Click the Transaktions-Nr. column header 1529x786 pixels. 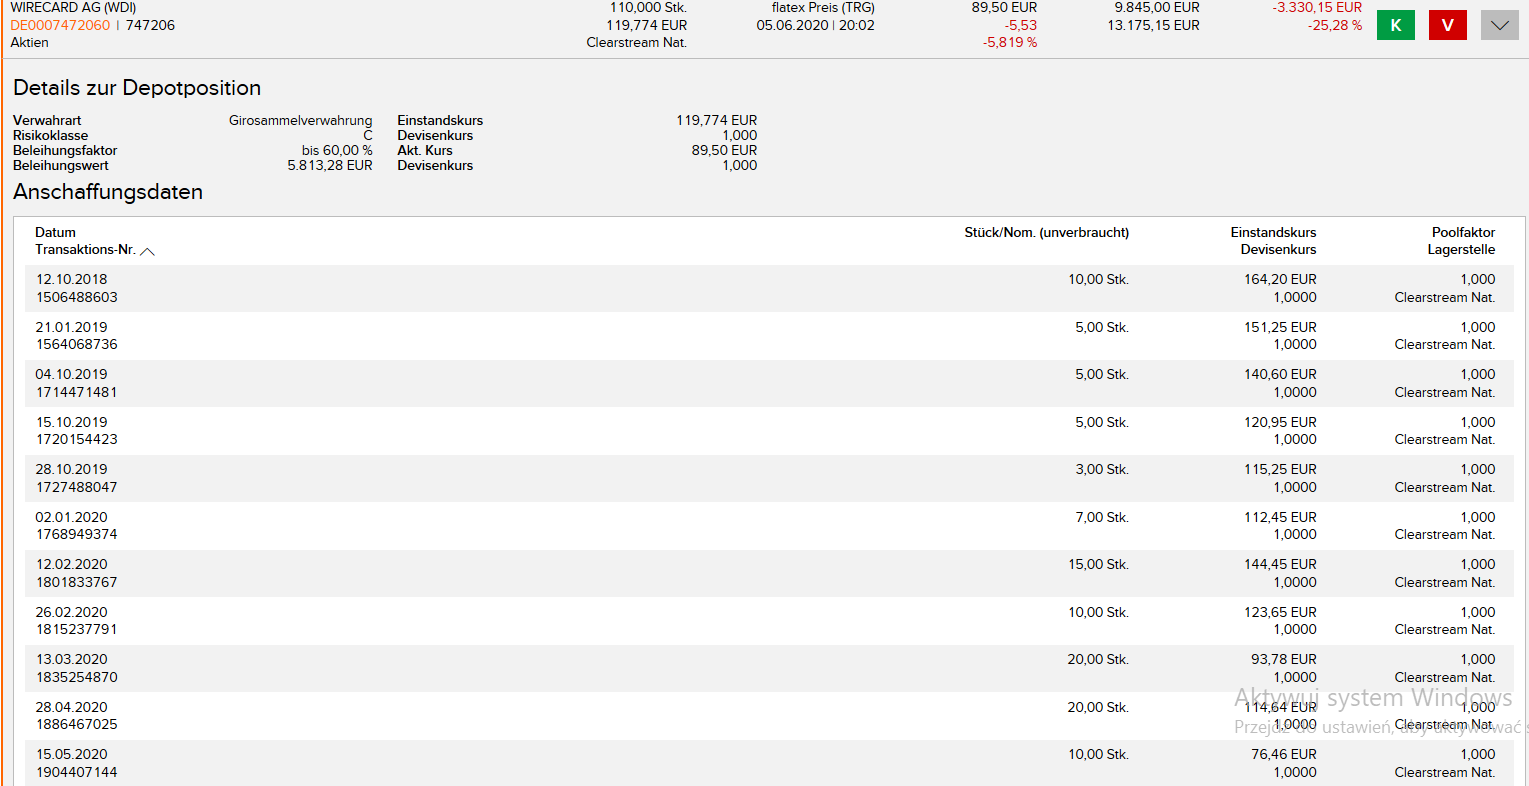pyautogui.click(x=85, y=250)
